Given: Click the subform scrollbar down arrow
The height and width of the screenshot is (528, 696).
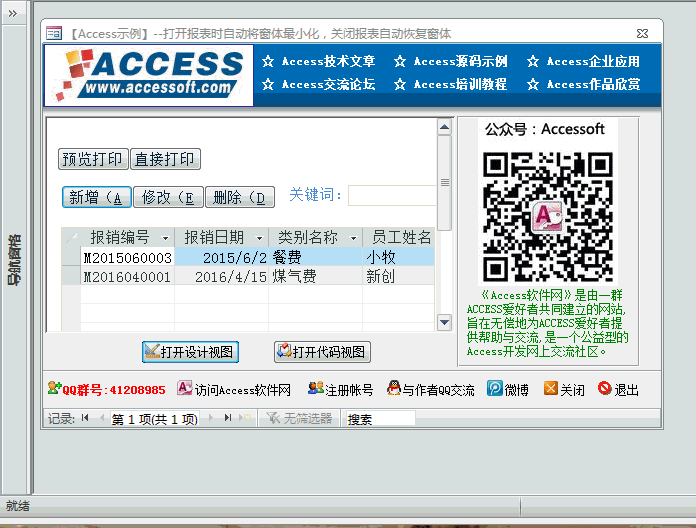Looking at the screenshot, I should [x=444, y=322].
